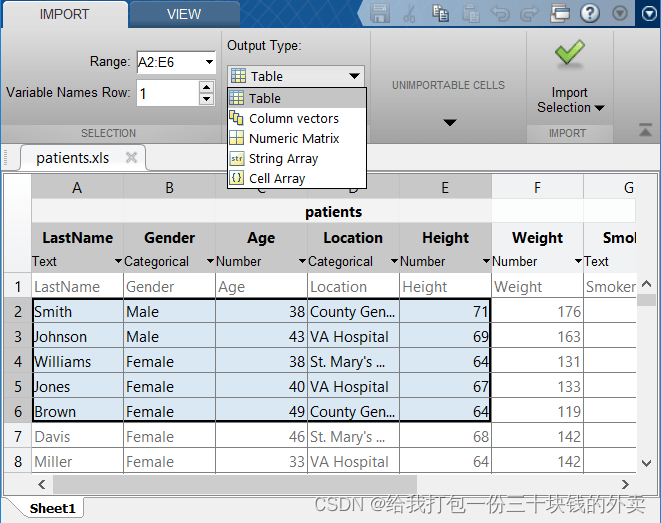Click the Miller cell
Screen dimensions: 661x523
78,461
